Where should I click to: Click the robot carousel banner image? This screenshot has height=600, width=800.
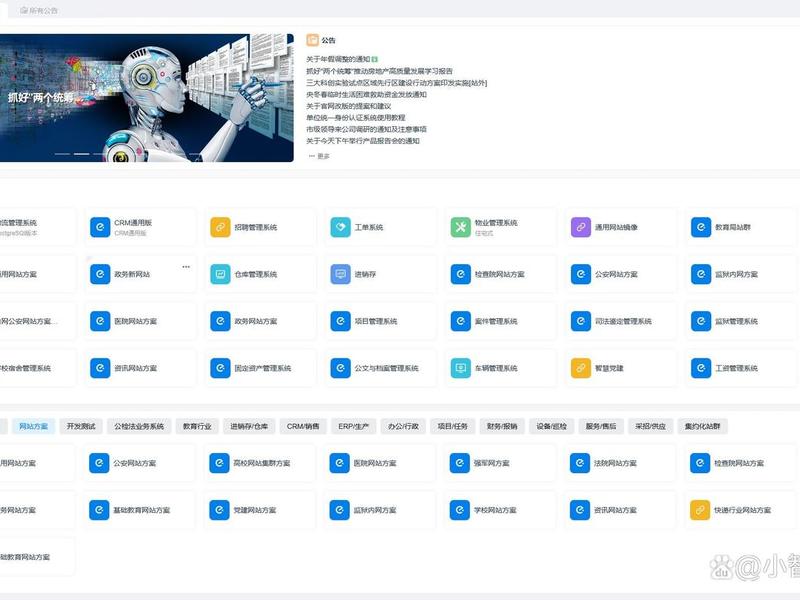point(146,98)
